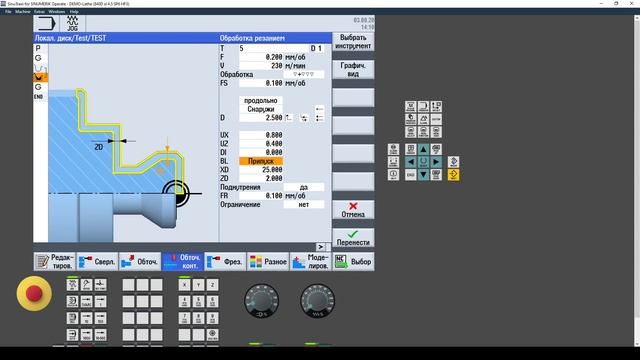Click the PROGRAM MANAGER key

tap(411, 119)
